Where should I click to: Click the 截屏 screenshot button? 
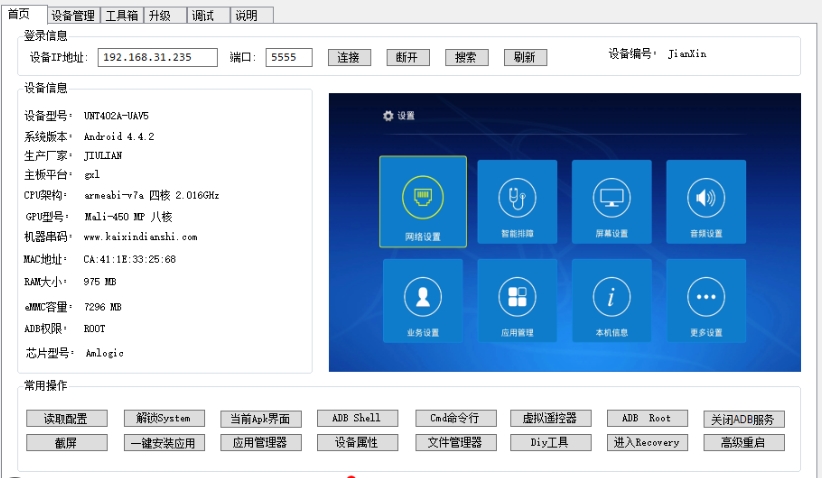(x=67, y=443)
